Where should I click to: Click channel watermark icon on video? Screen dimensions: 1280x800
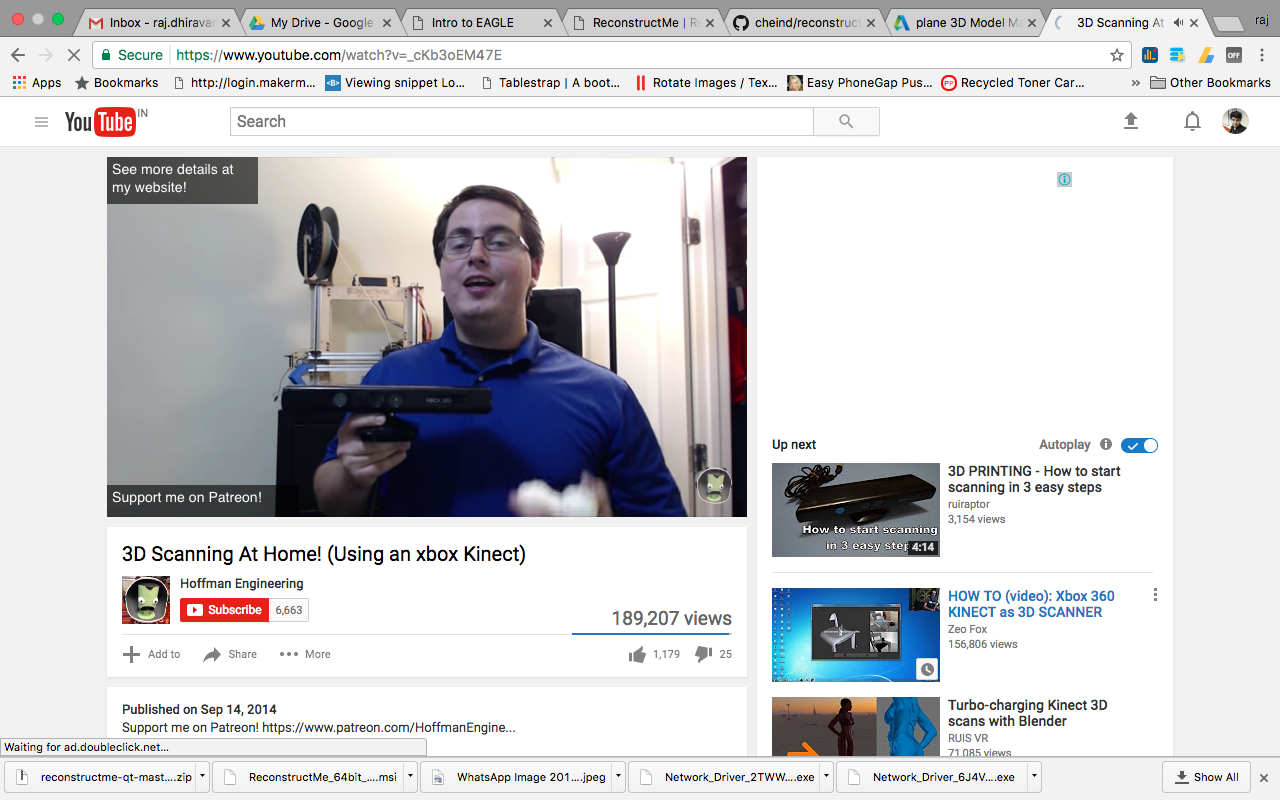[714, 485]
